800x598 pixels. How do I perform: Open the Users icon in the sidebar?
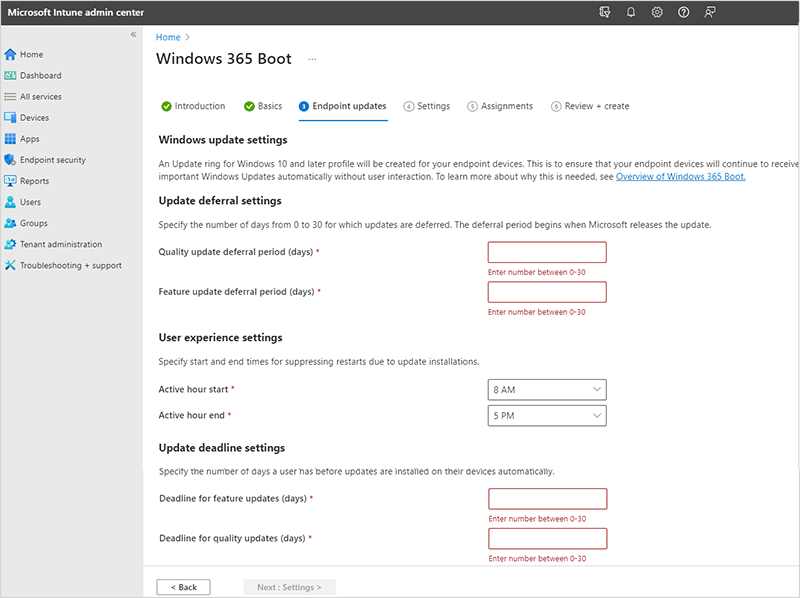pos(10,202)
